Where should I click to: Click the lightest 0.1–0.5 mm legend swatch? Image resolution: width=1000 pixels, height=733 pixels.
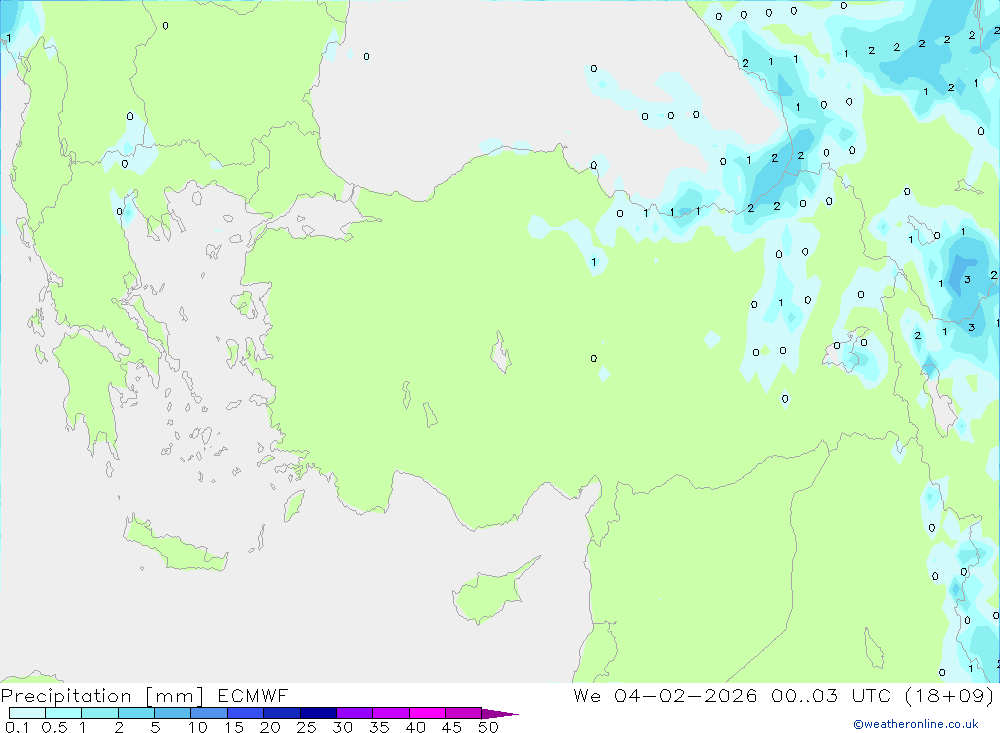[27, 713]
